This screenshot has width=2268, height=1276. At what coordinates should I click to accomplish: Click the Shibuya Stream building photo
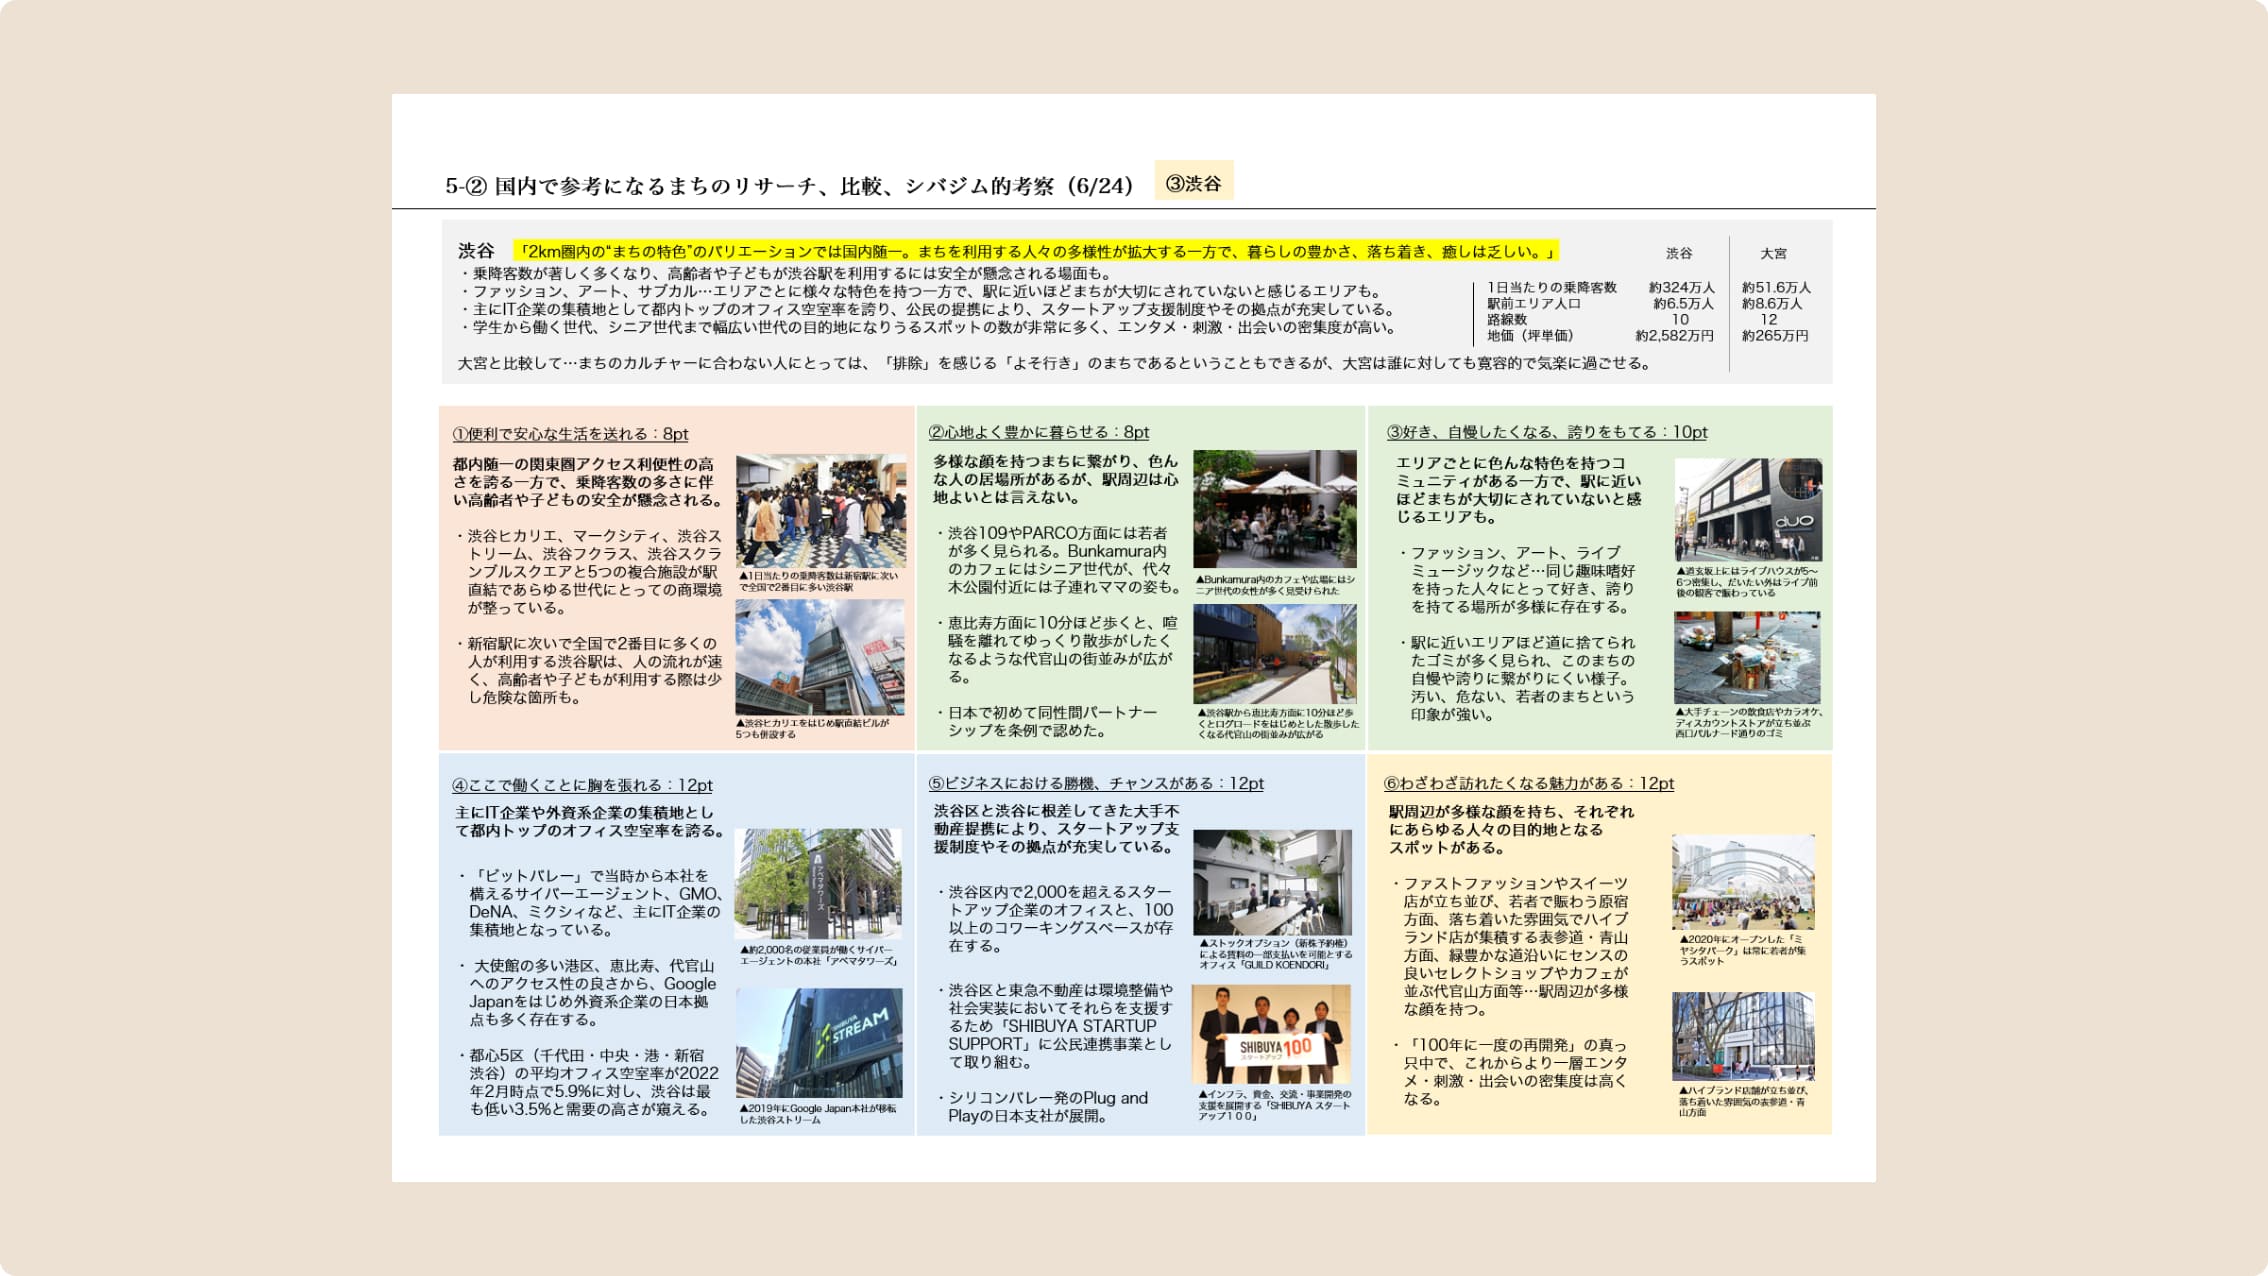[x=819, y=1043]
